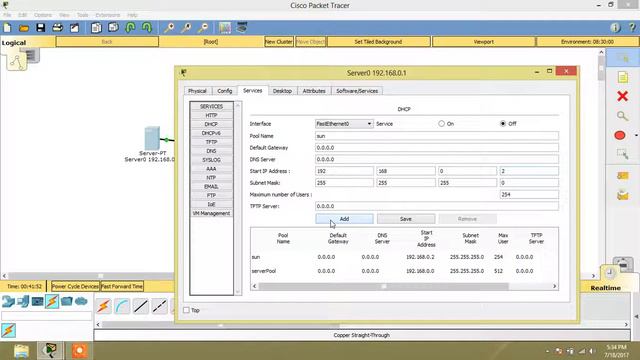Click the Undo green arrow icon
This screenshot has width=640, height=360.
click(130, 28)
